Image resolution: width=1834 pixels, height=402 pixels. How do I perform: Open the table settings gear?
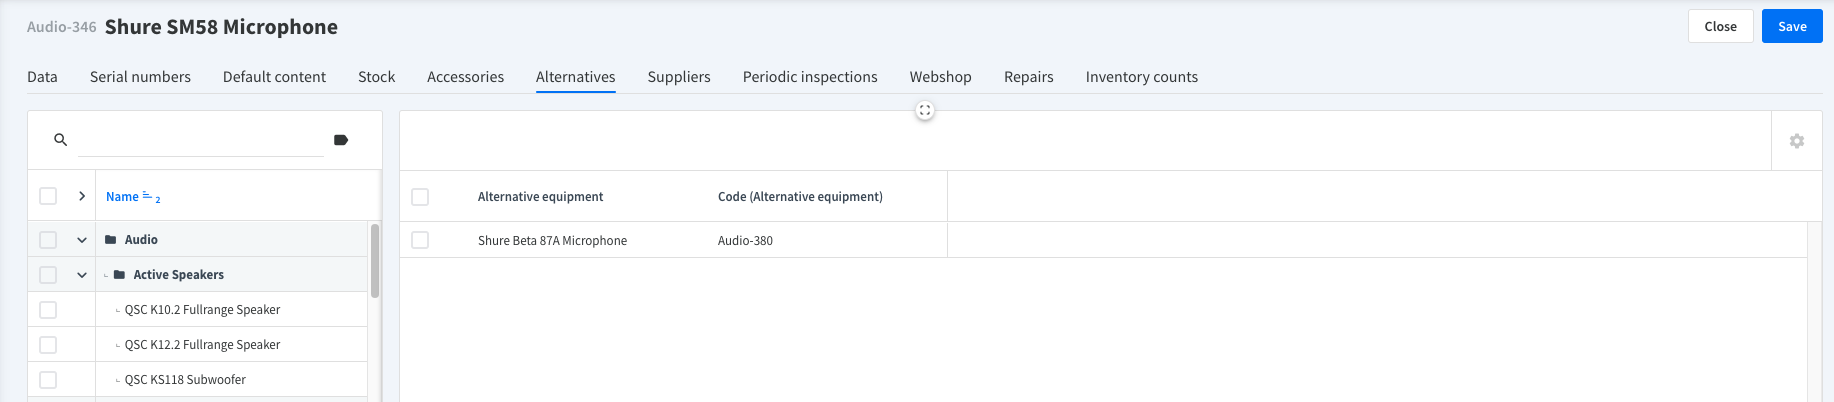1797,141
